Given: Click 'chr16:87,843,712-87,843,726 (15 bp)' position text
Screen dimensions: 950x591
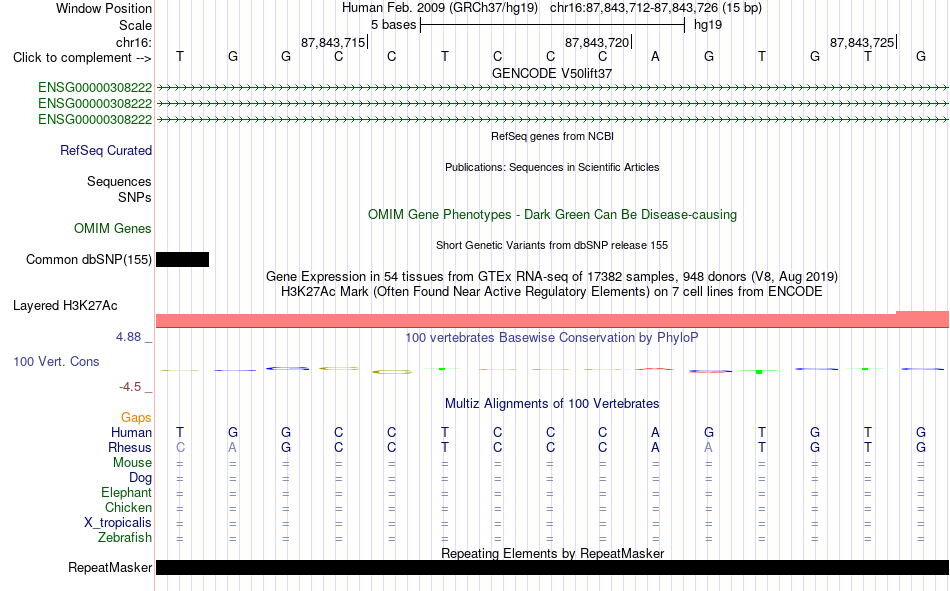Looking at the screenshot, I should tap(656, 8).
